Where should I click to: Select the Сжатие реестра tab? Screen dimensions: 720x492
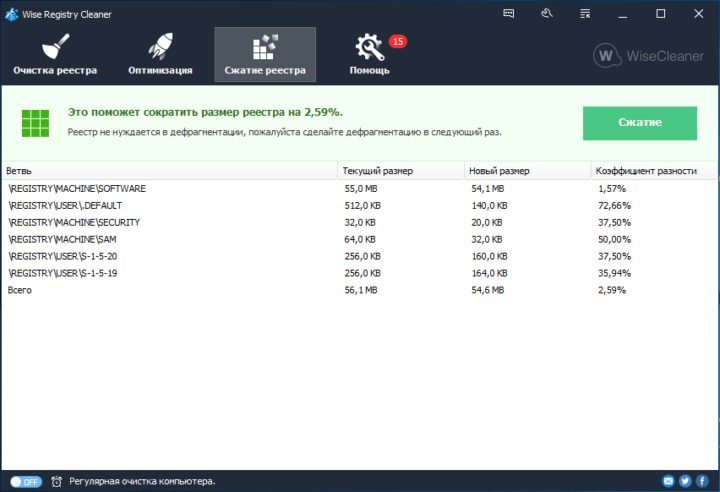265,54
